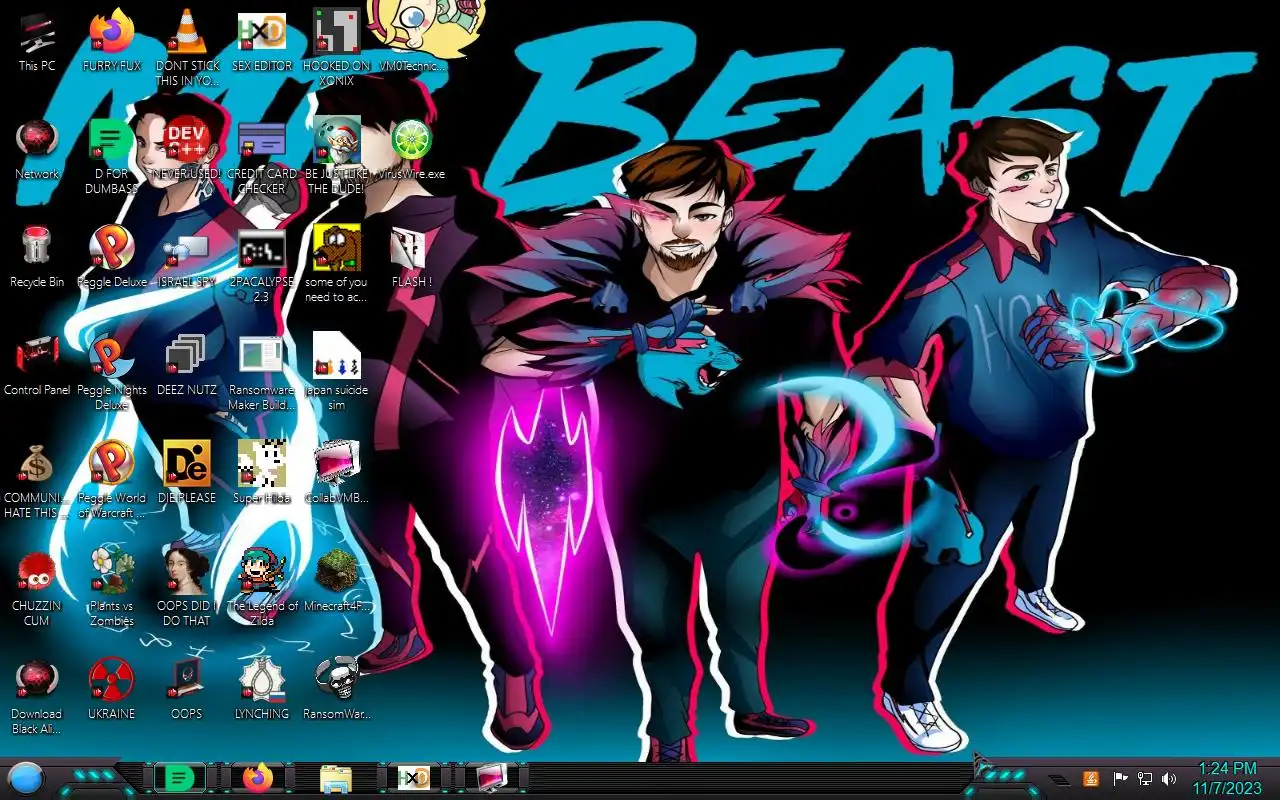Launch Peggle World of Warcraft shortcut
The height and width of the screenshot is (800, 1280).
[112, 479]
